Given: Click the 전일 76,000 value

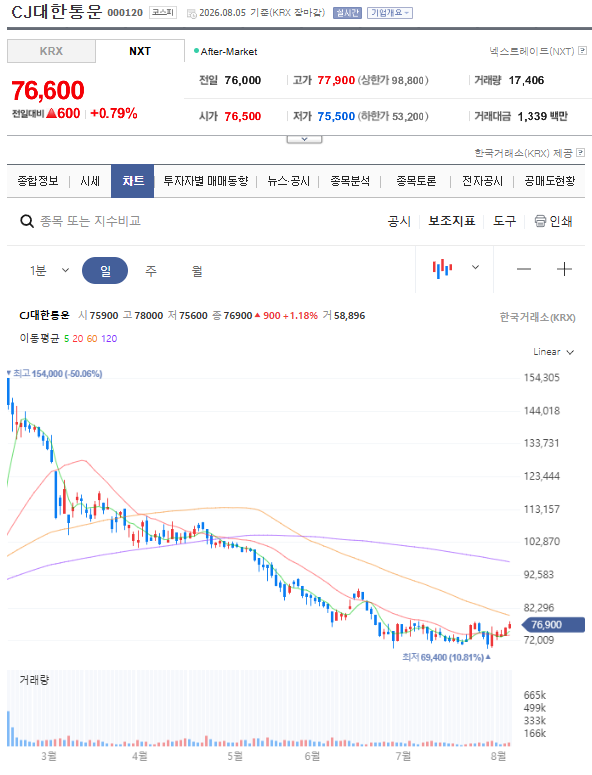Looking at the screenshot, I should coord(243,80).
